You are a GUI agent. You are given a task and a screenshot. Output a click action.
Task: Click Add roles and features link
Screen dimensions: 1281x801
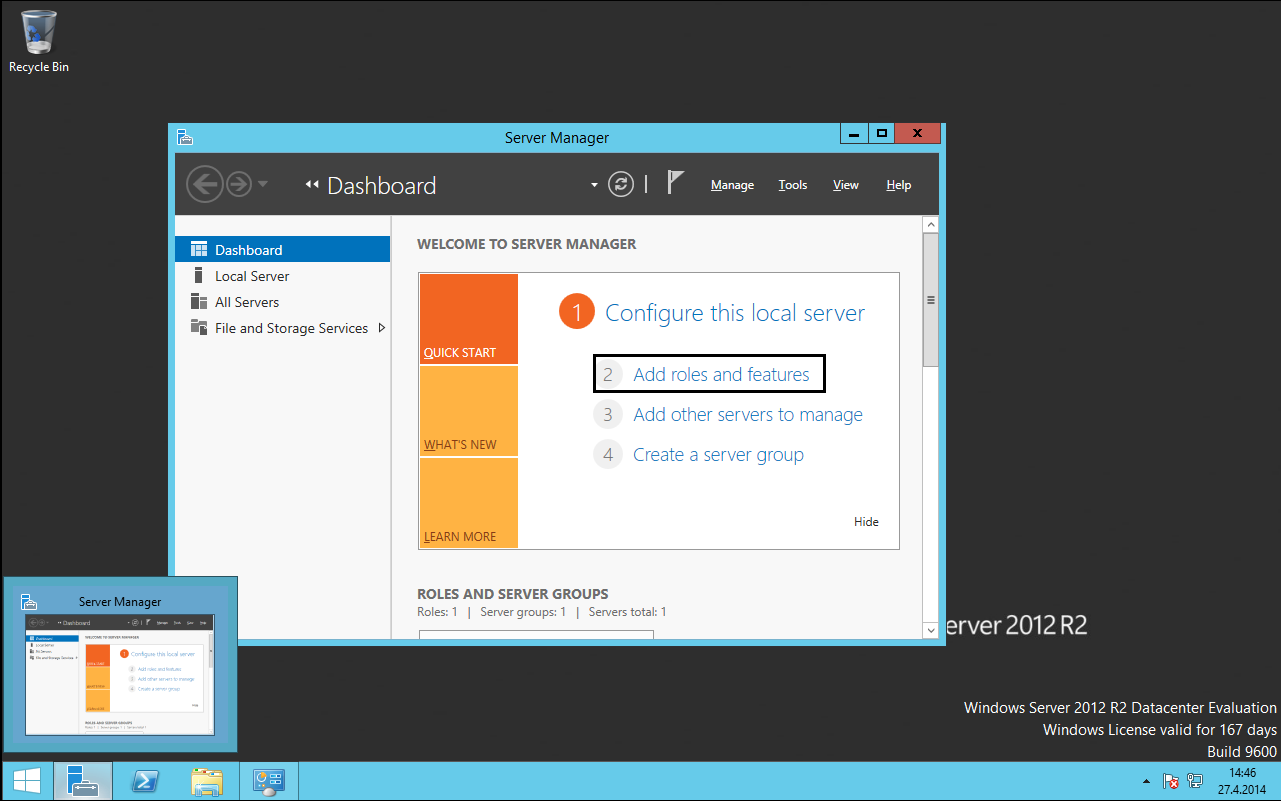[x=721, y=375]
